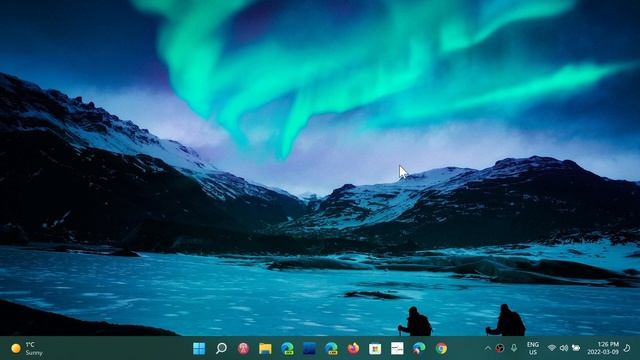Open the white tile app beside Store
The width and height of the screenshot is (640, 360).
[x=397, y=349]
